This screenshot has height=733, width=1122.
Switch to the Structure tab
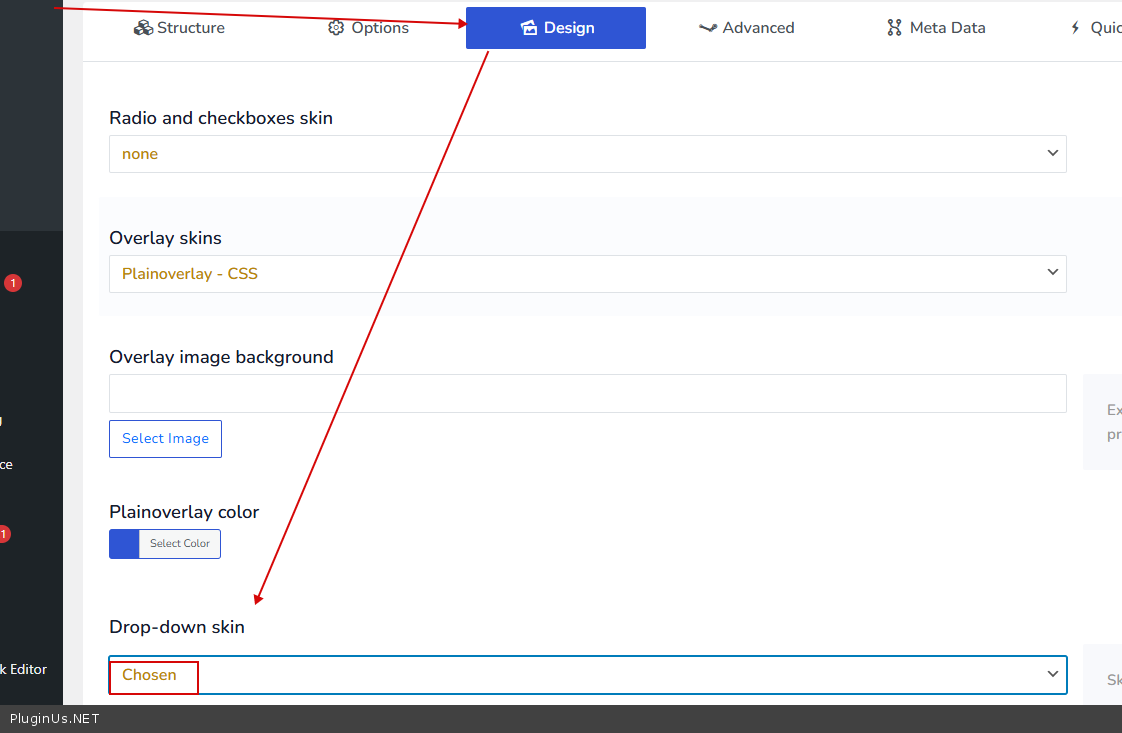[x=180, y=28]
